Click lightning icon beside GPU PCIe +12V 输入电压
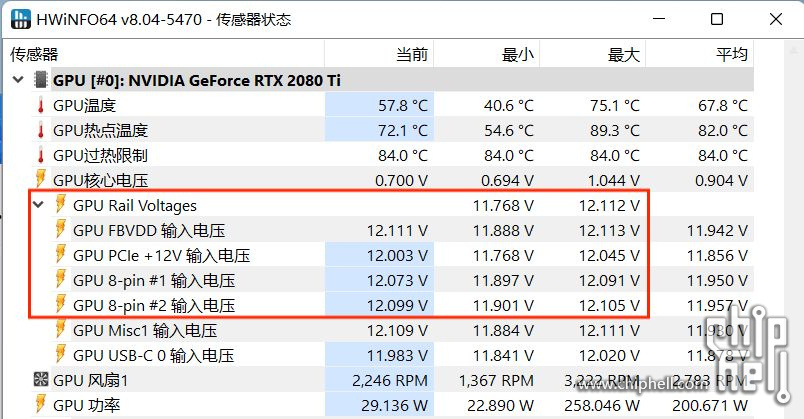This screenshot has width=804, height=419. pos(61,254)
